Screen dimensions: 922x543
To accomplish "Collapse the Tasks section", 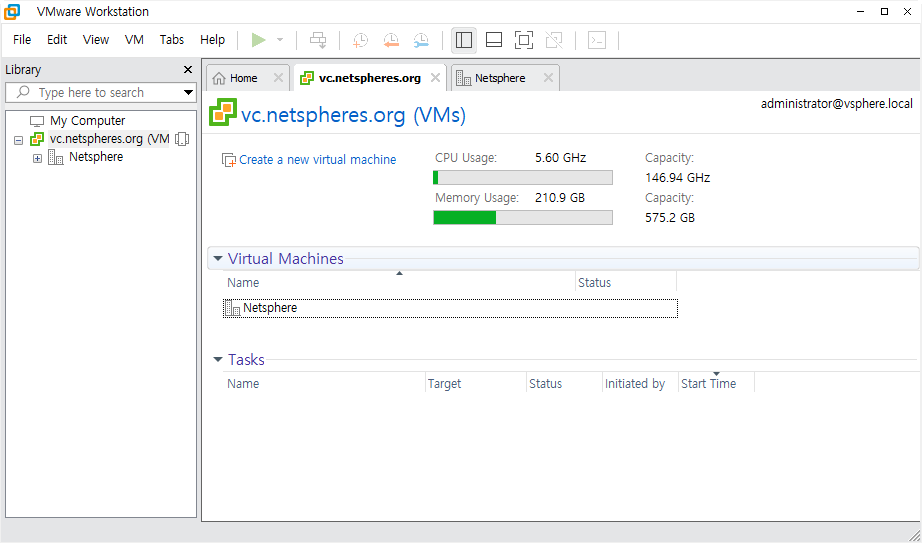I will [218, 359].
